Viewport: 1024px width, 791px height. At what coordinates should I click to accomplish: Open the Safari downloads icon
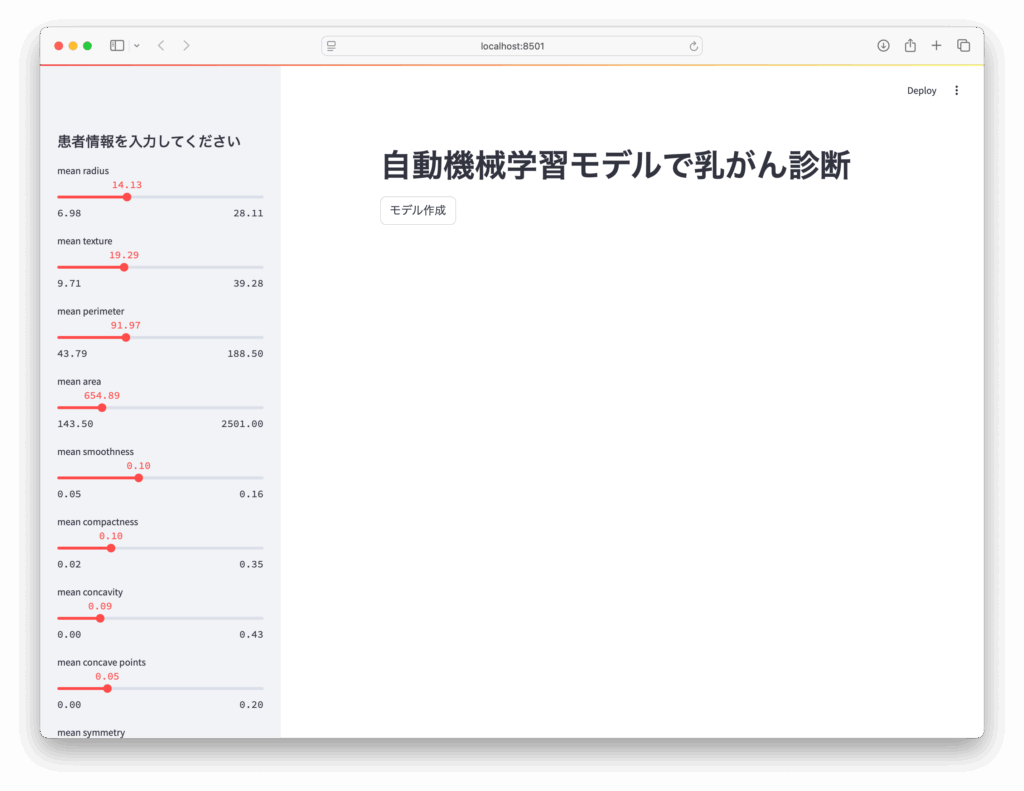pos(883,46)
